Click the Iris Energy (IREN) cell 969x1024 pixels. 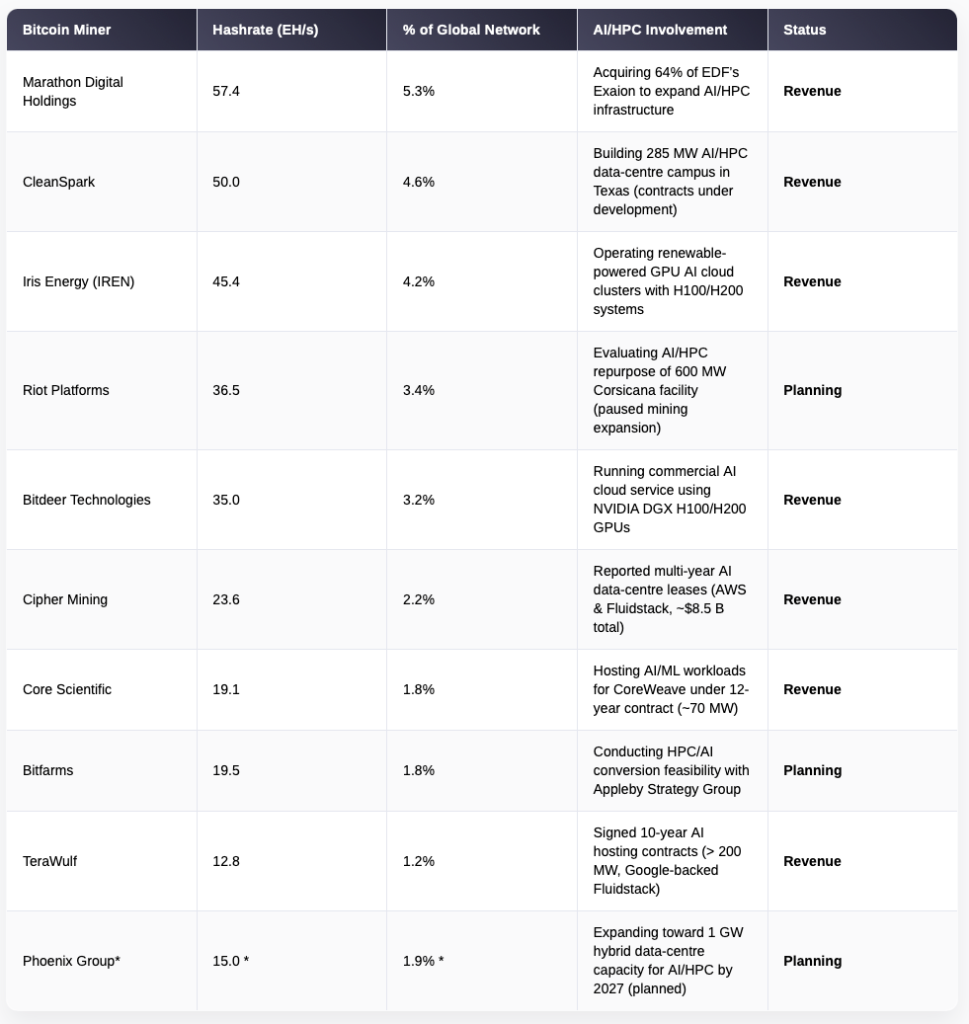click(78, 282)
